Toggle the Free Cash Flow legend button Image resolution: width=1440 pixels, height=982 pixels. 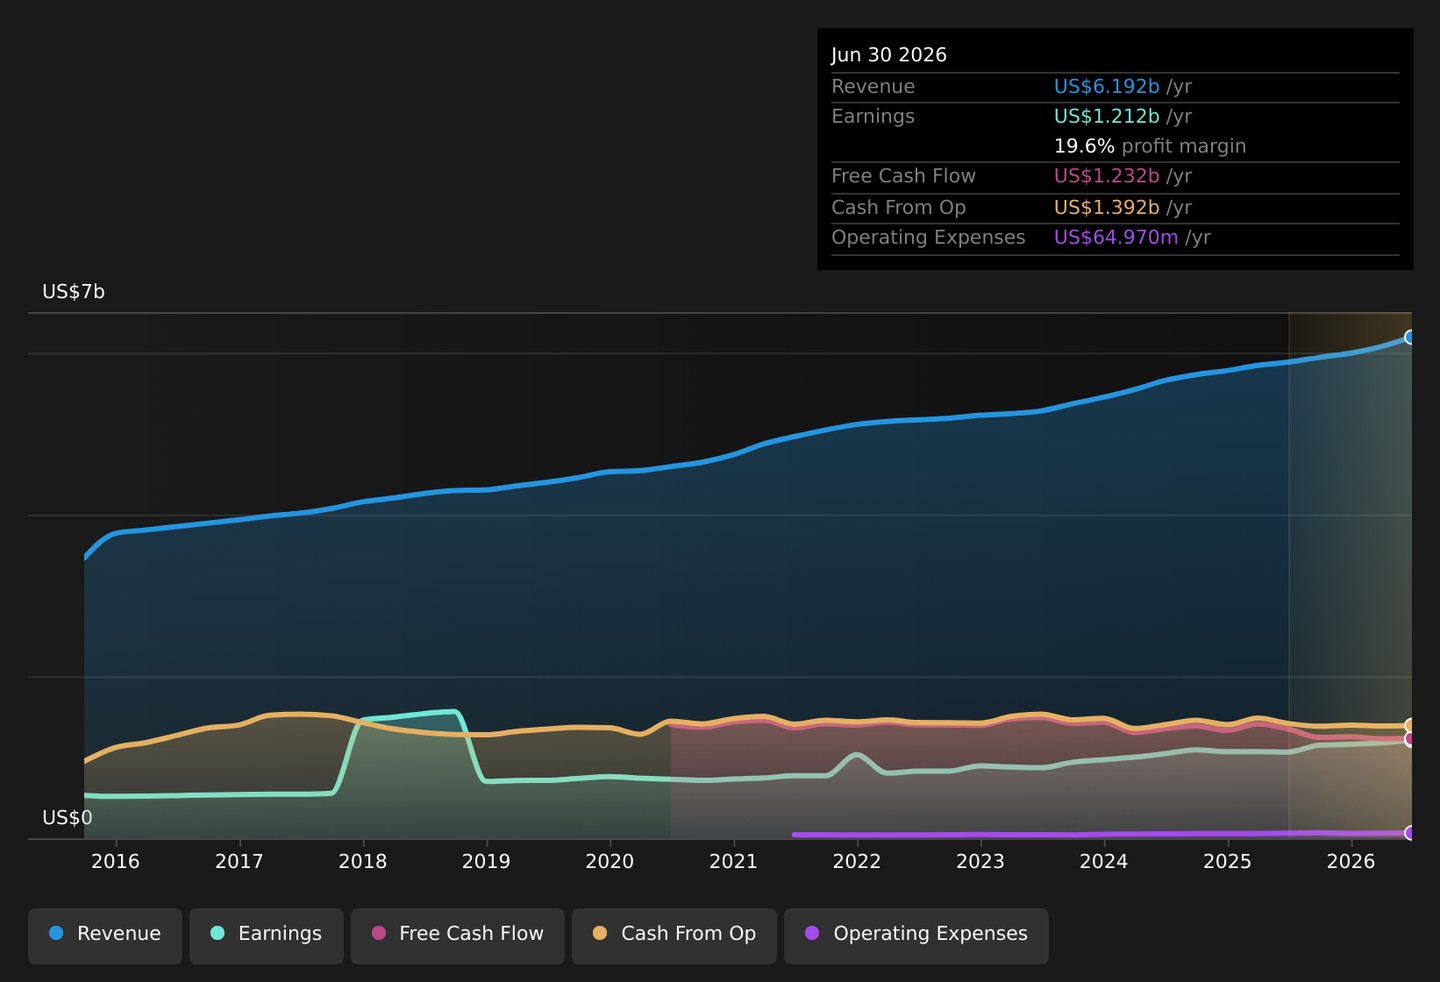pyautogui.click(x=457, y=936)
